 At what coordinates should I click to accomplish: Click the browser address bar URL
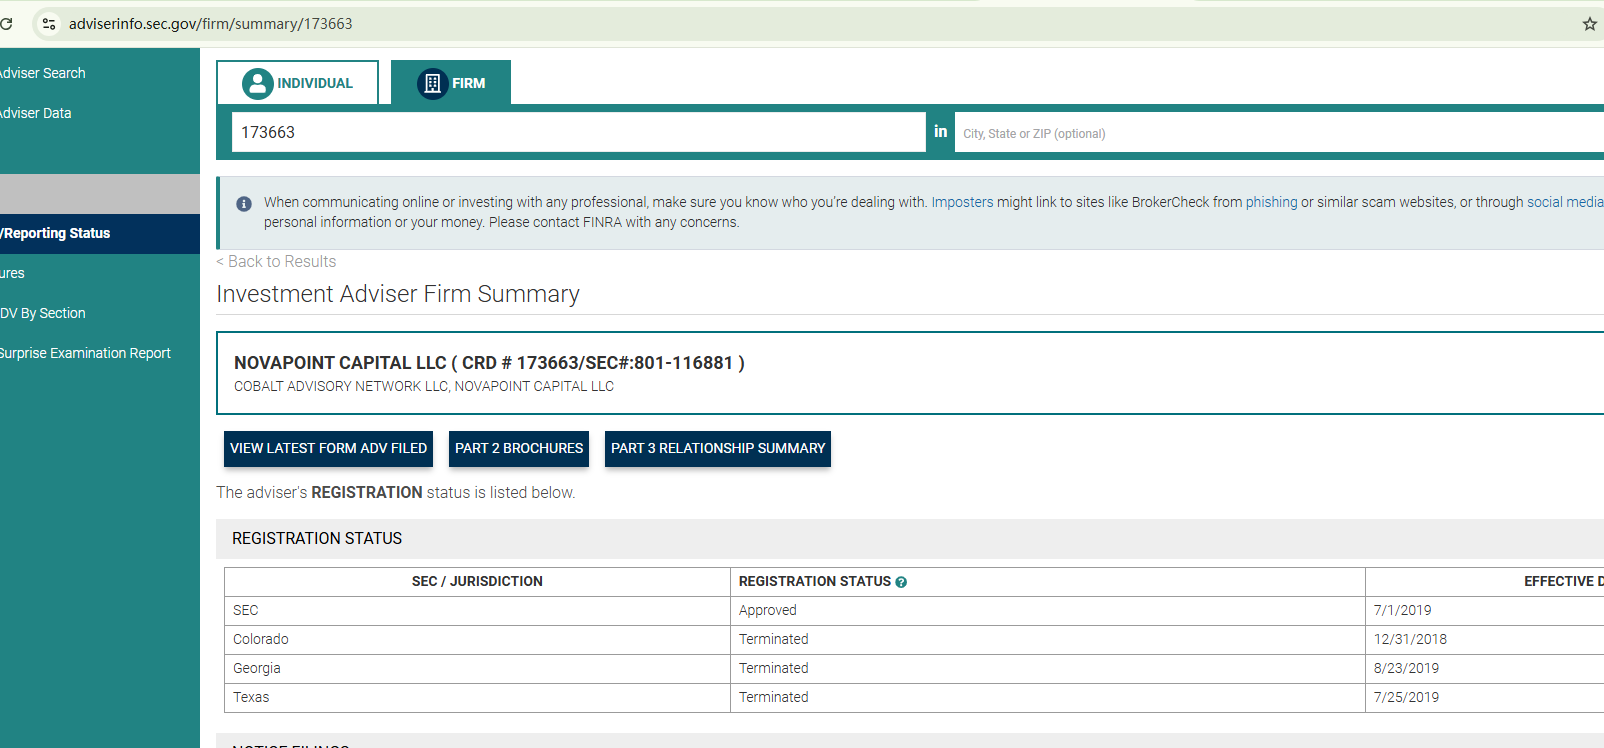[210, 24]
